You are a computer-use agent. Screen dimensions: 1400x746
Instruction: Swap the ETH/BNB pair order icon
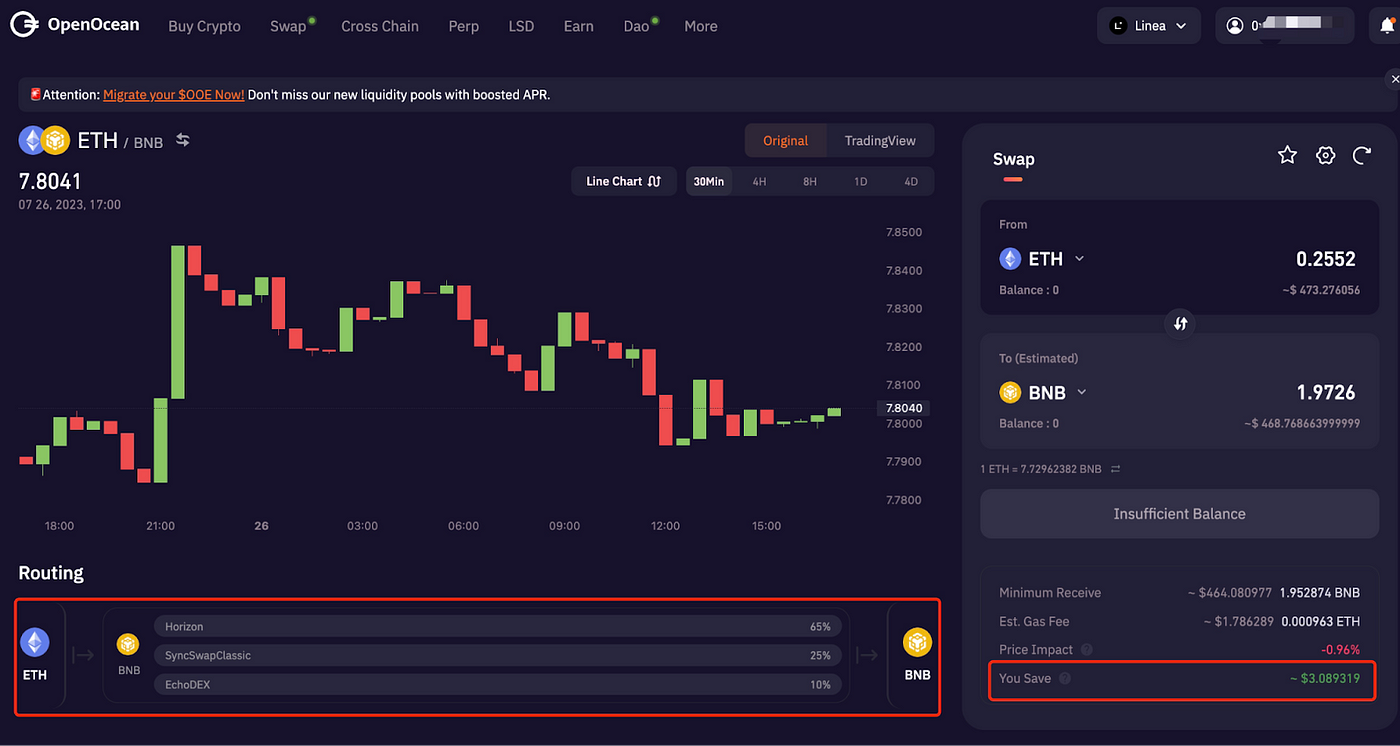pos(183,140)
